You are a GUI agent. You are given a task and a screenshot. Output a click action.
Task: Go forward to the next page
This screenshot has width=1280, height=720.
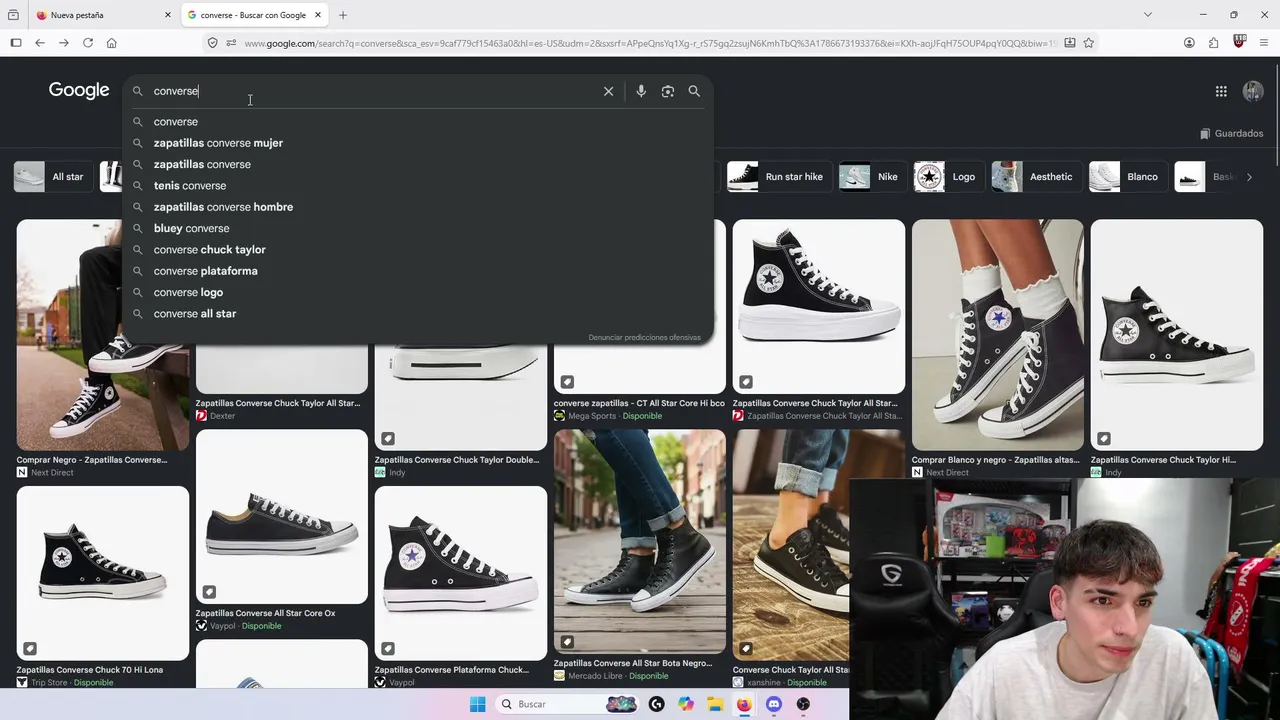(x=64, y=43)
